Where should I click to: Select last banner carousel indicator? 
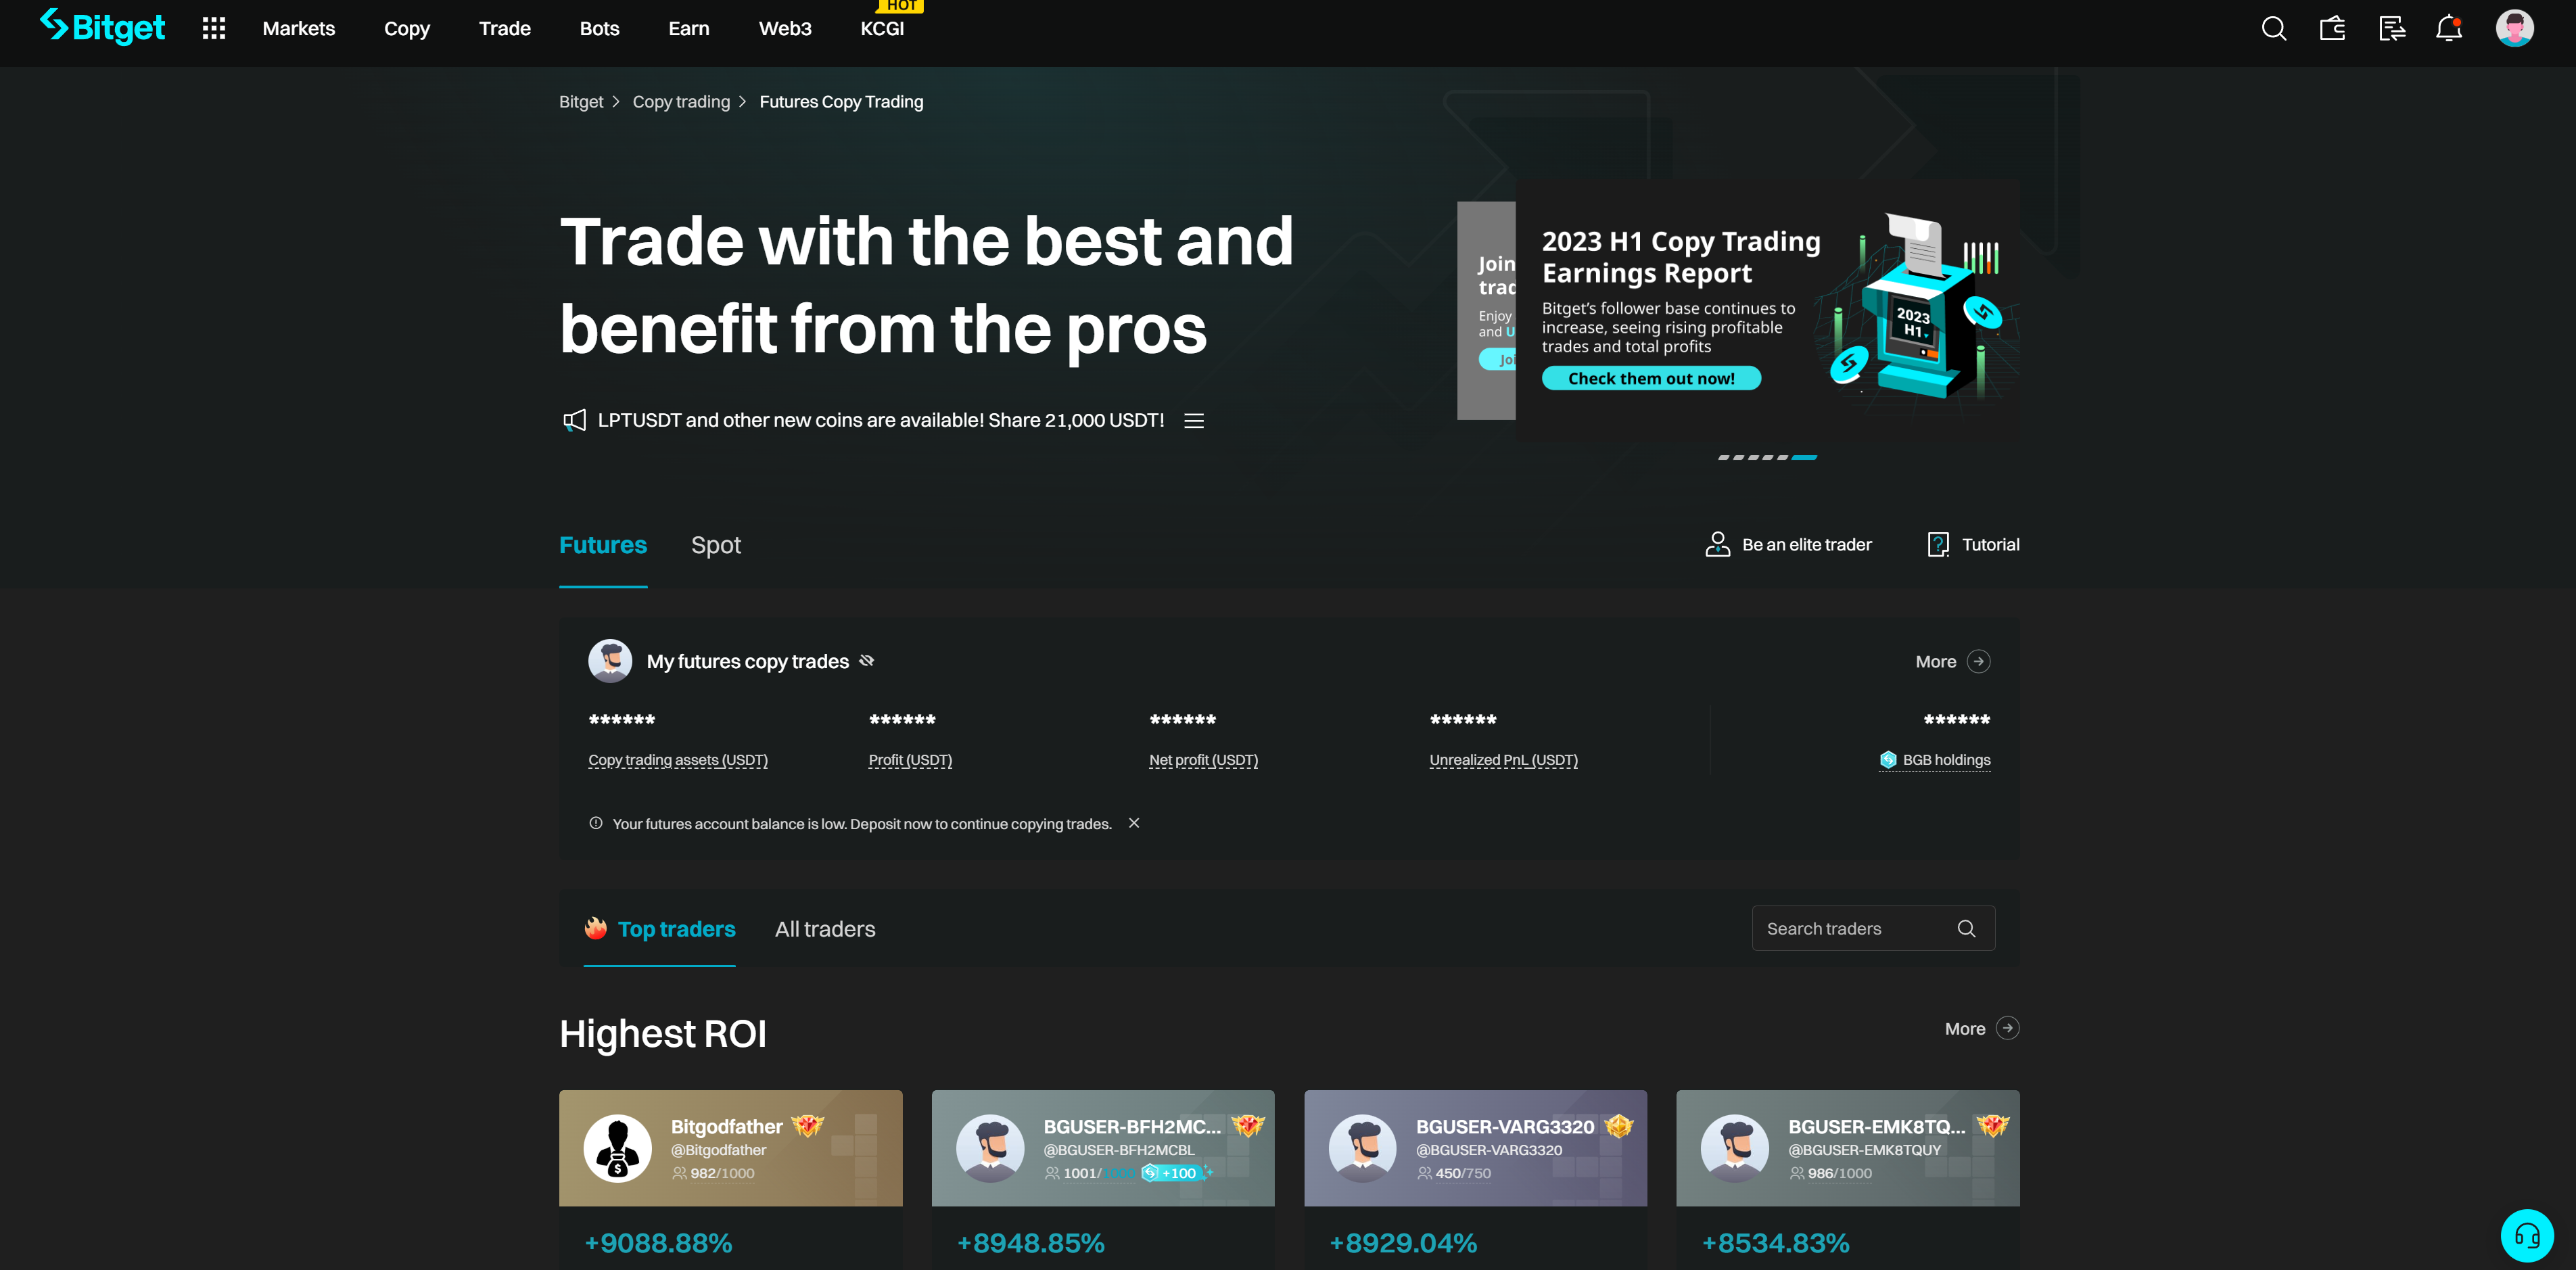(1805, 457)
